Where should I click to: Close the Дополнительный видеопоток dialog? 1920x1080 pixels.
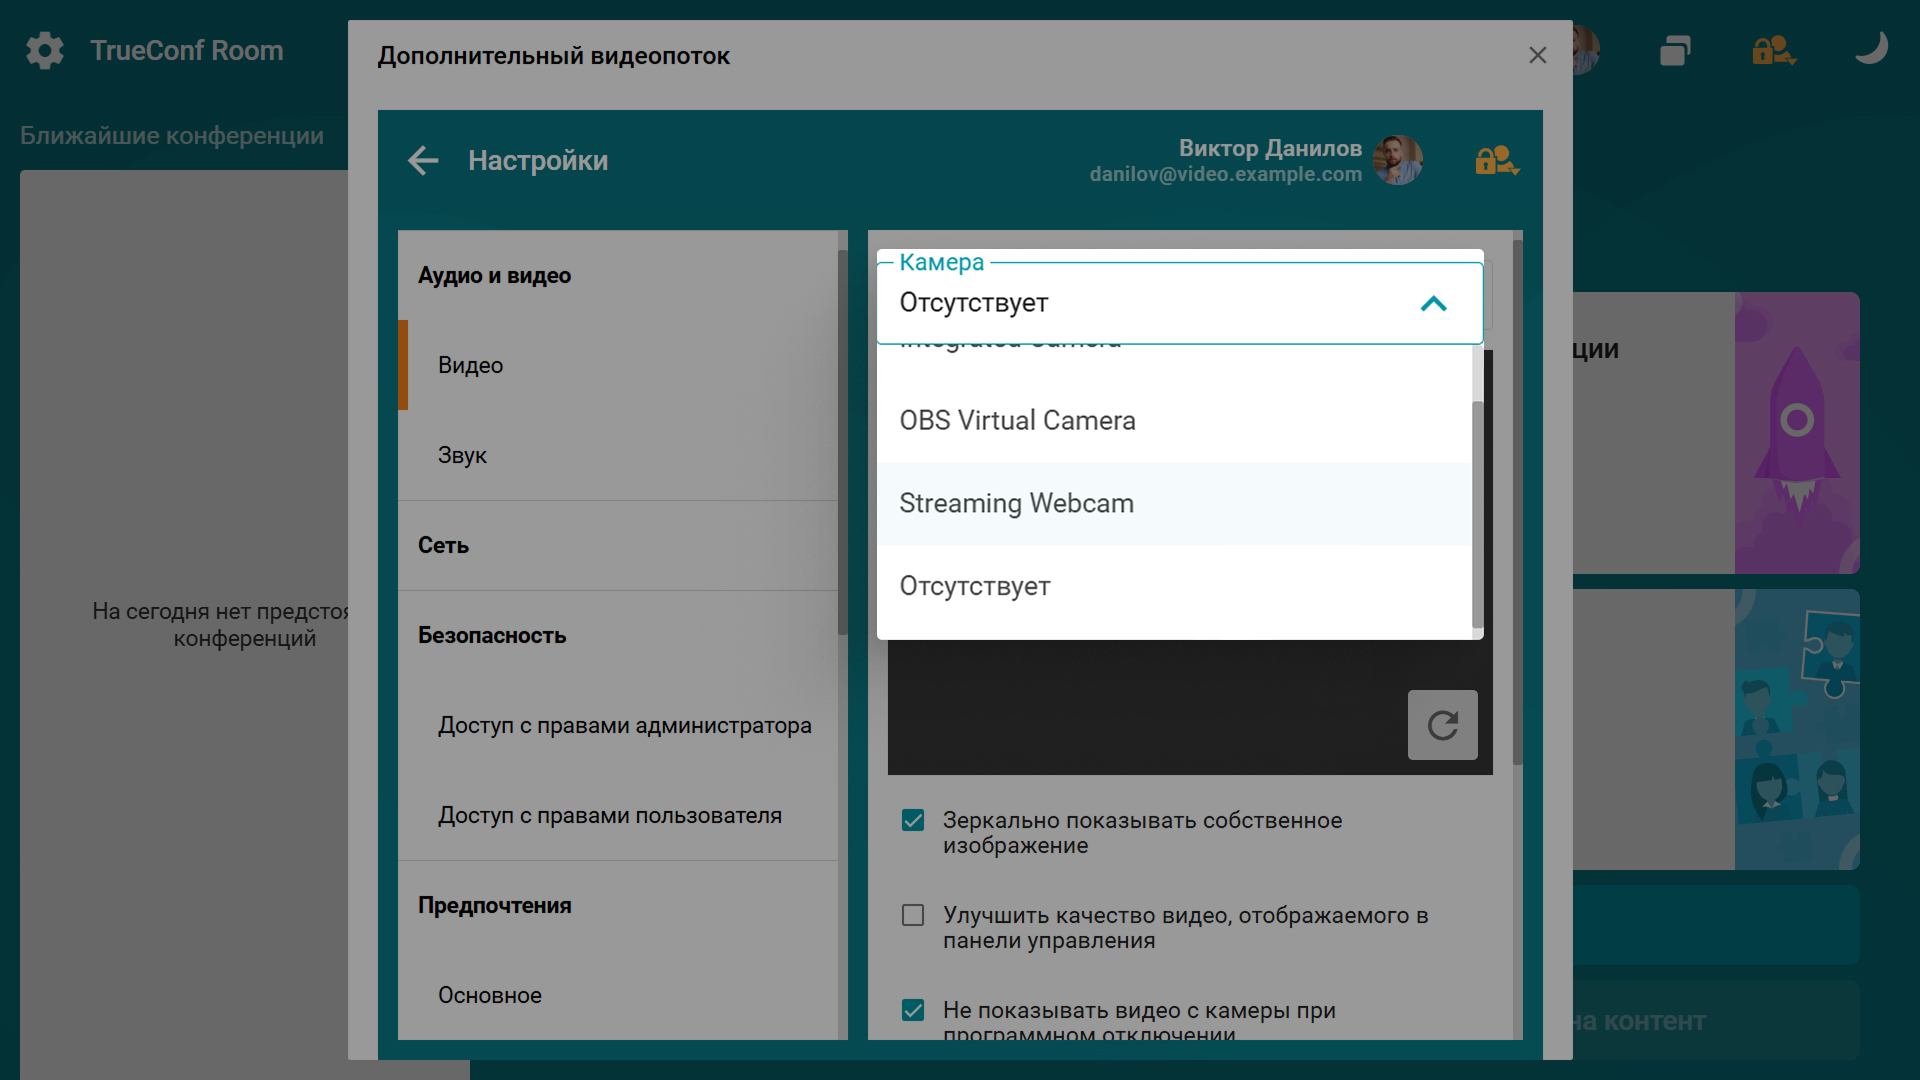coord(1538,55)
